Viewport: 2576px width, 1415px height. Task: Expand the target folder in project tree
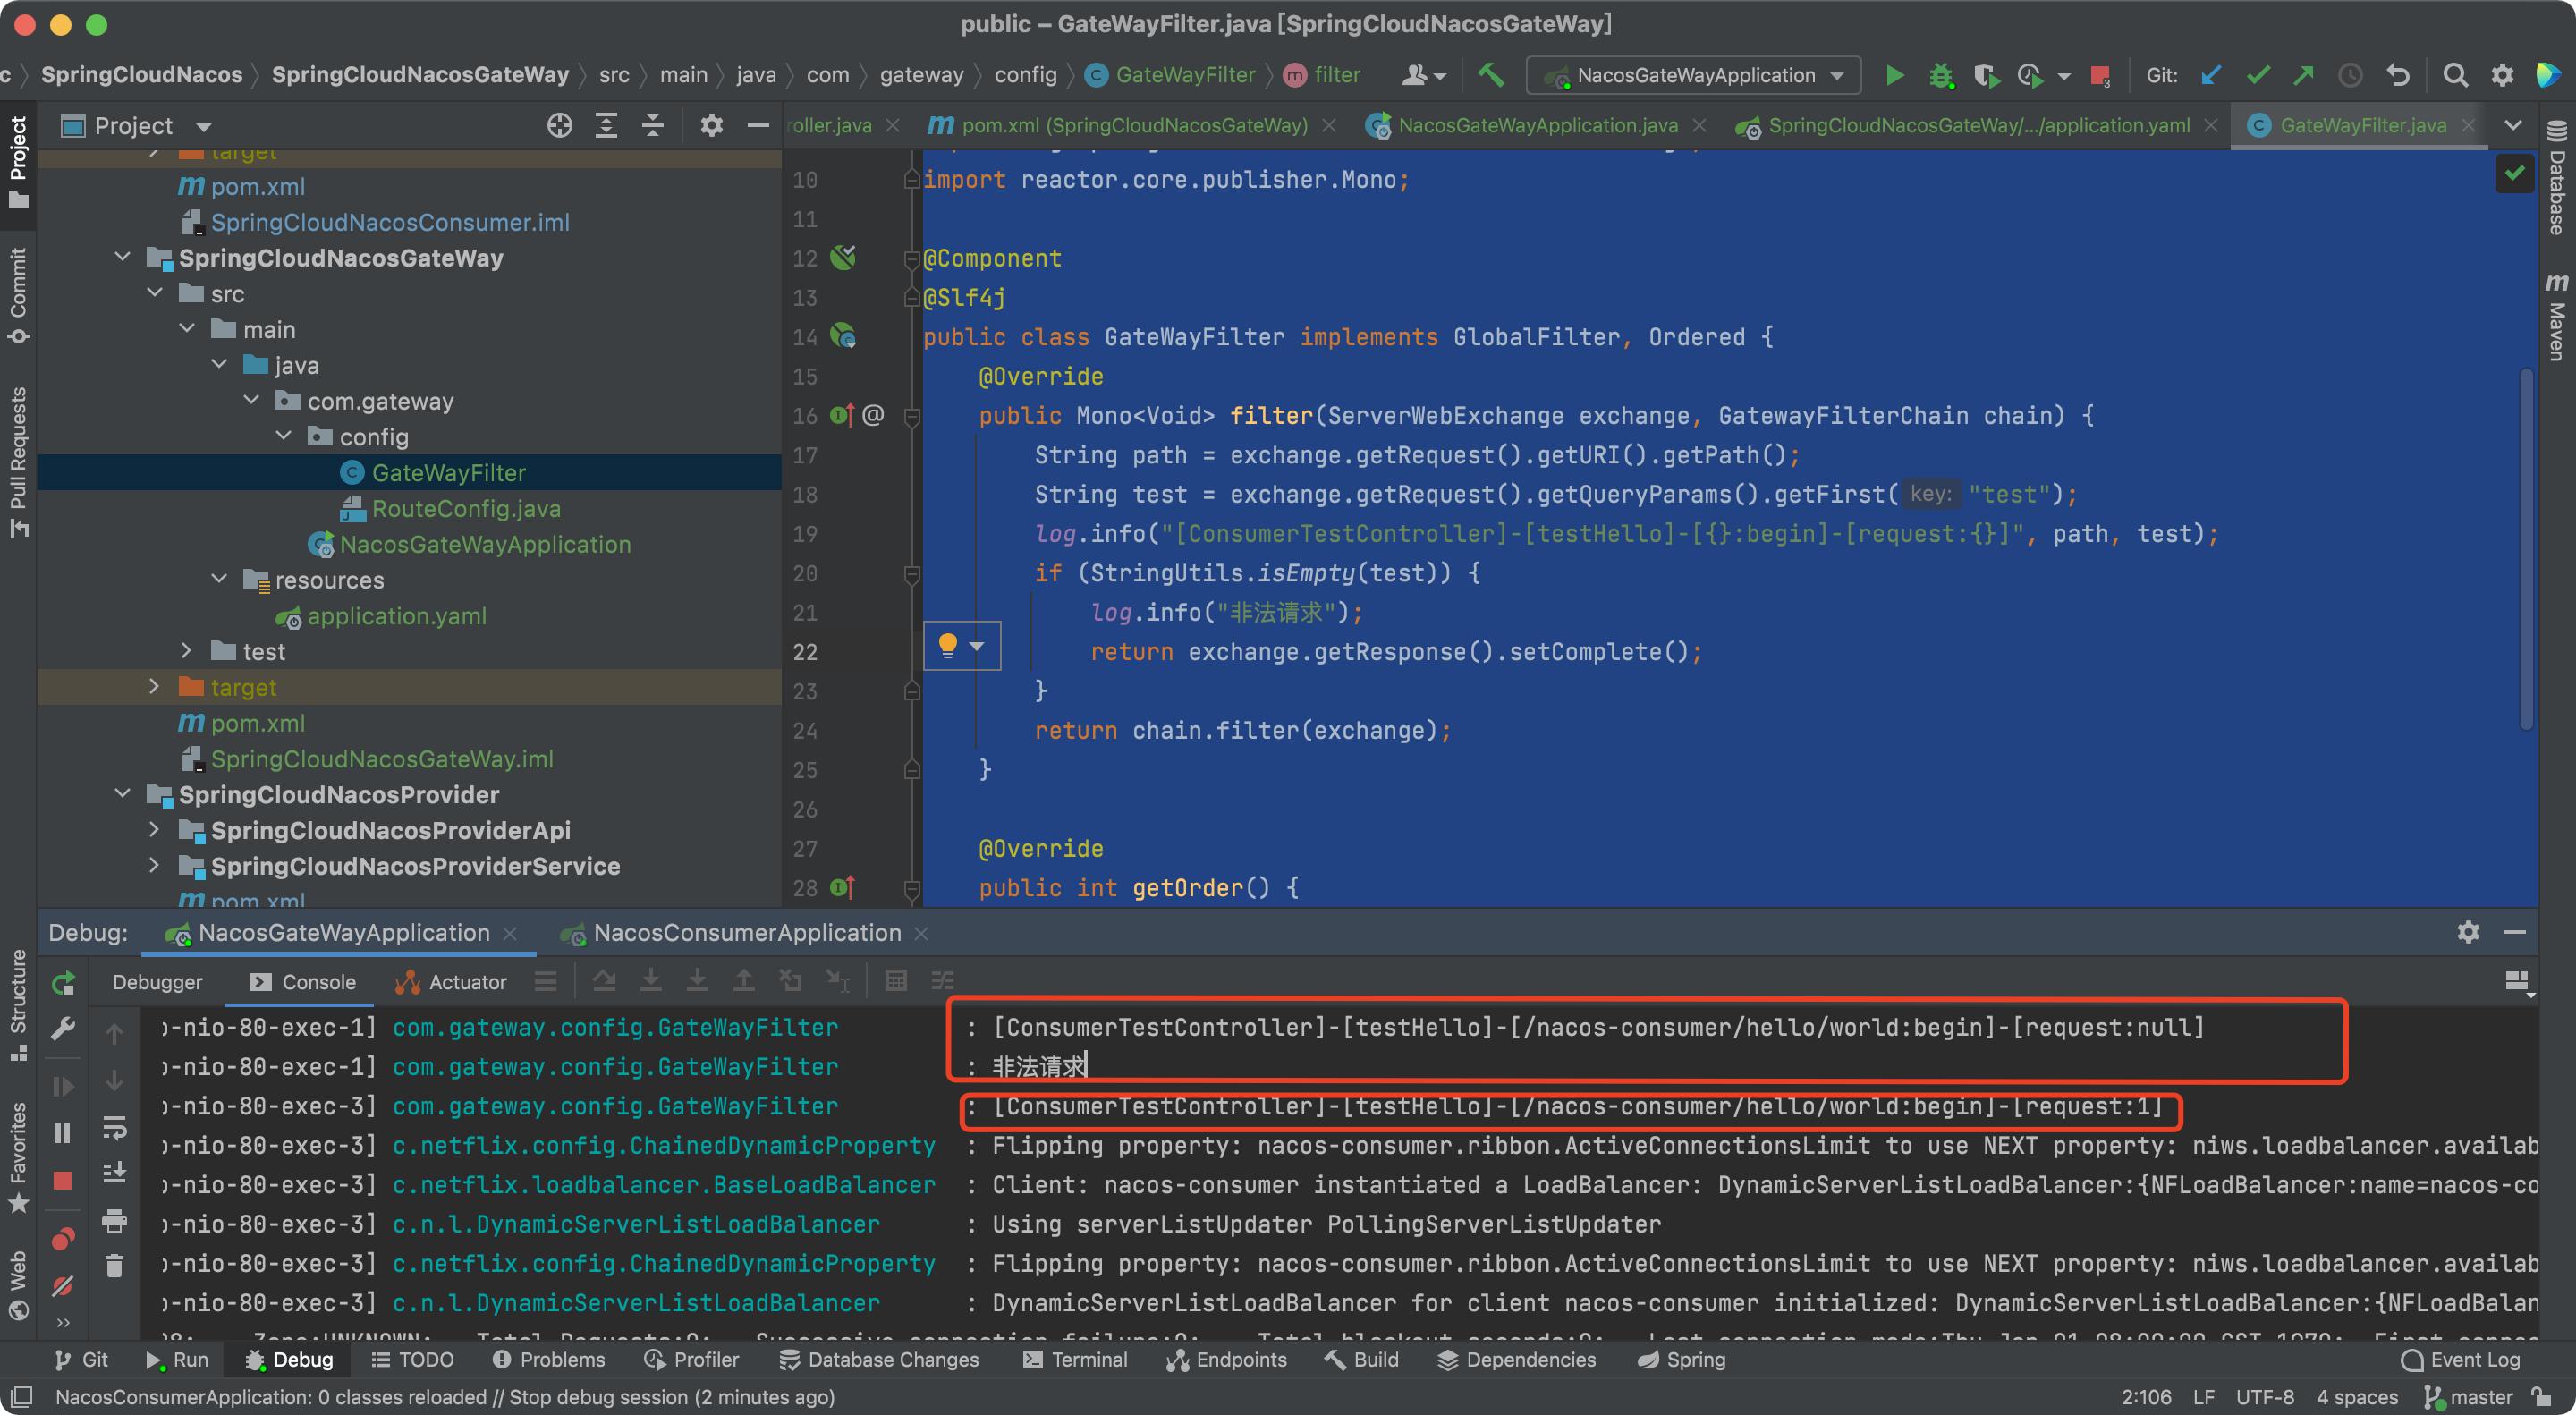pos(154,687)
